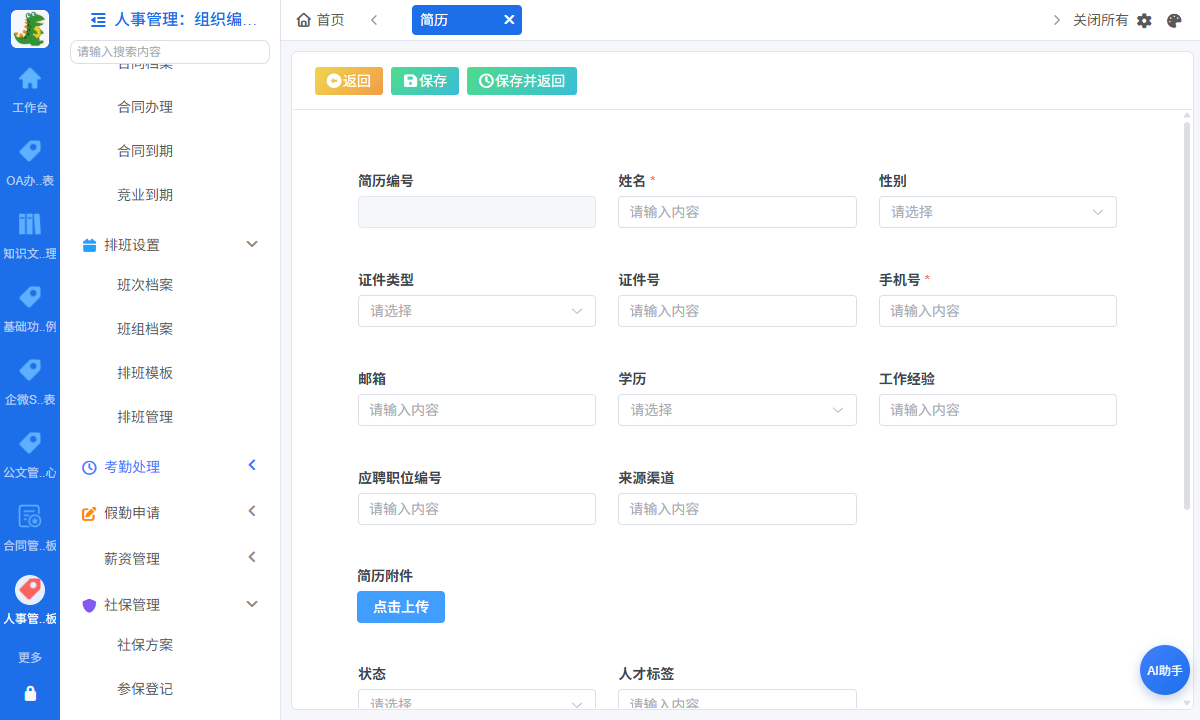Click the clock icon beside 考勤处理
The width and height of the screenshot is (1200, 720).
[x=89, y=467]
